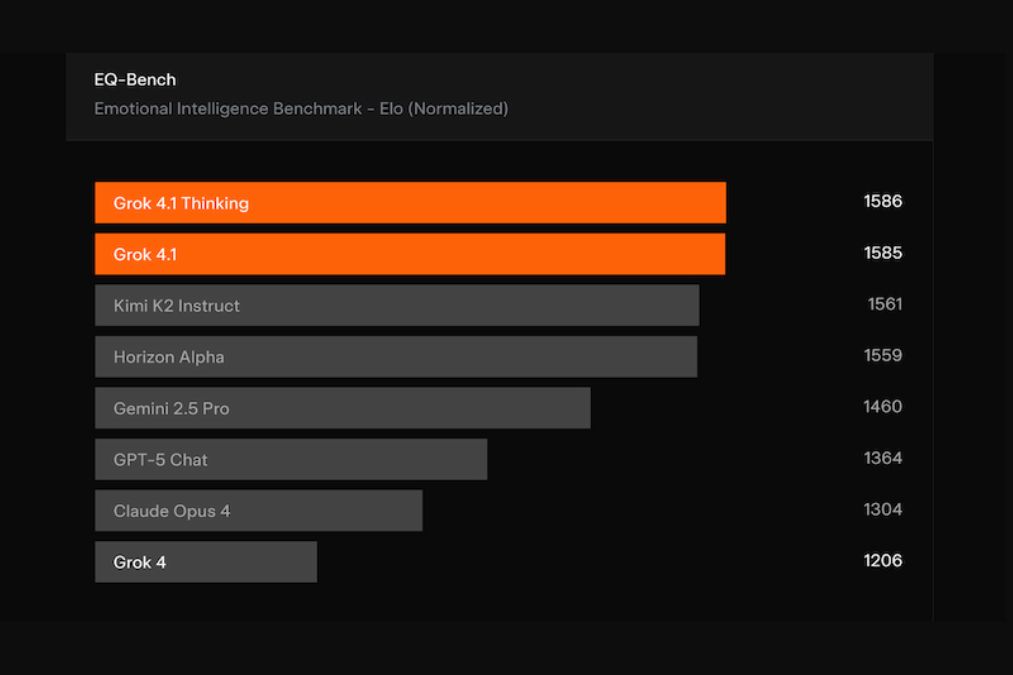Click the 1460 Elo score

883,407
